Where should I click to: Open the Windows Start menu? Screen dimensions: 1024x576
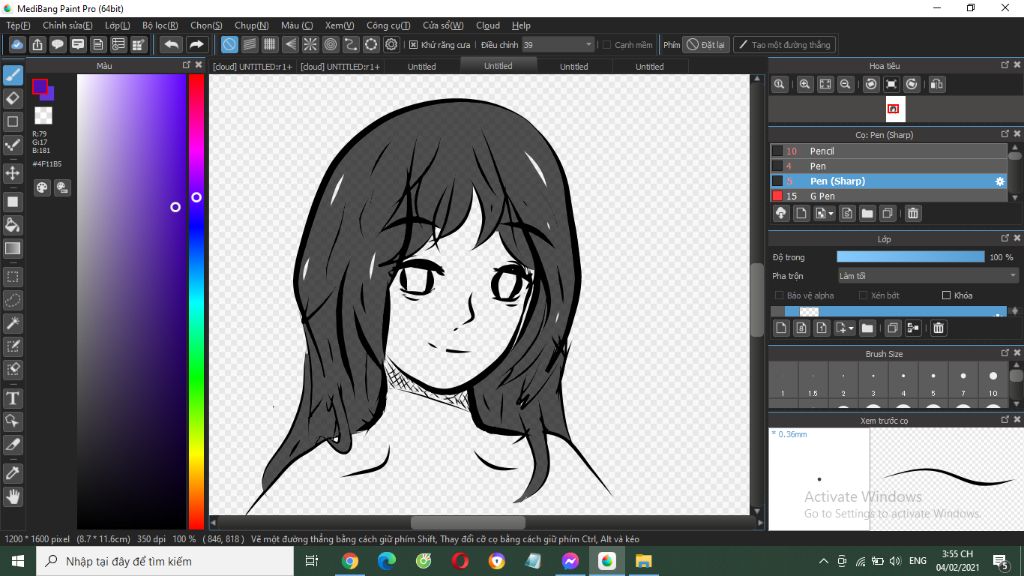click(18, 561)
